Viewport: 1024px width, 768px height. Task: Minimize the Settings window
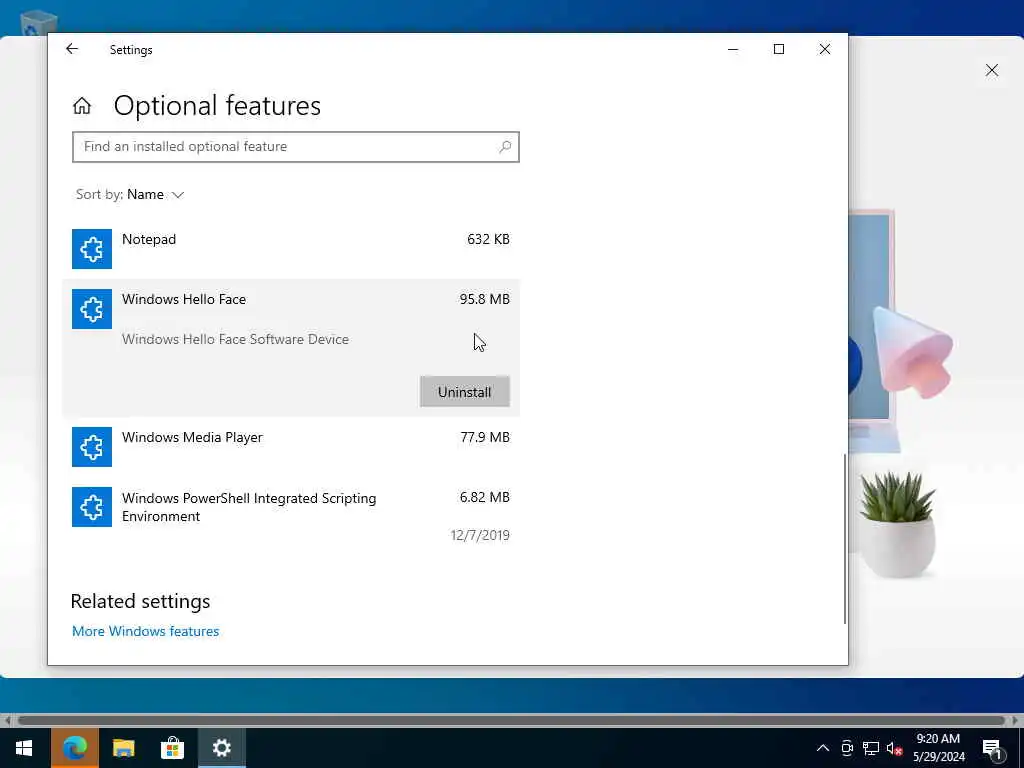tap(733, 49)
